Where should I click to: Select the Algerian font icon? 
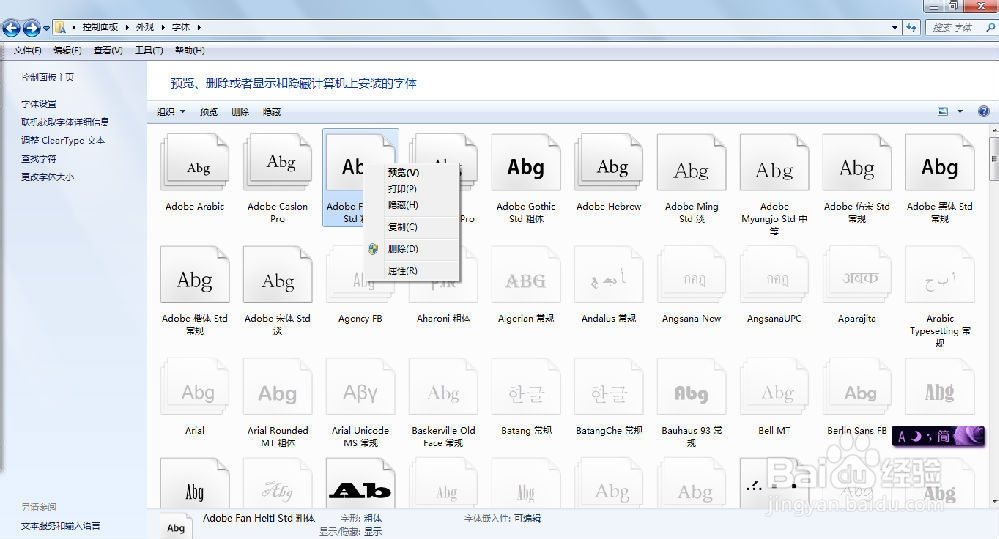tap(526, 275)
